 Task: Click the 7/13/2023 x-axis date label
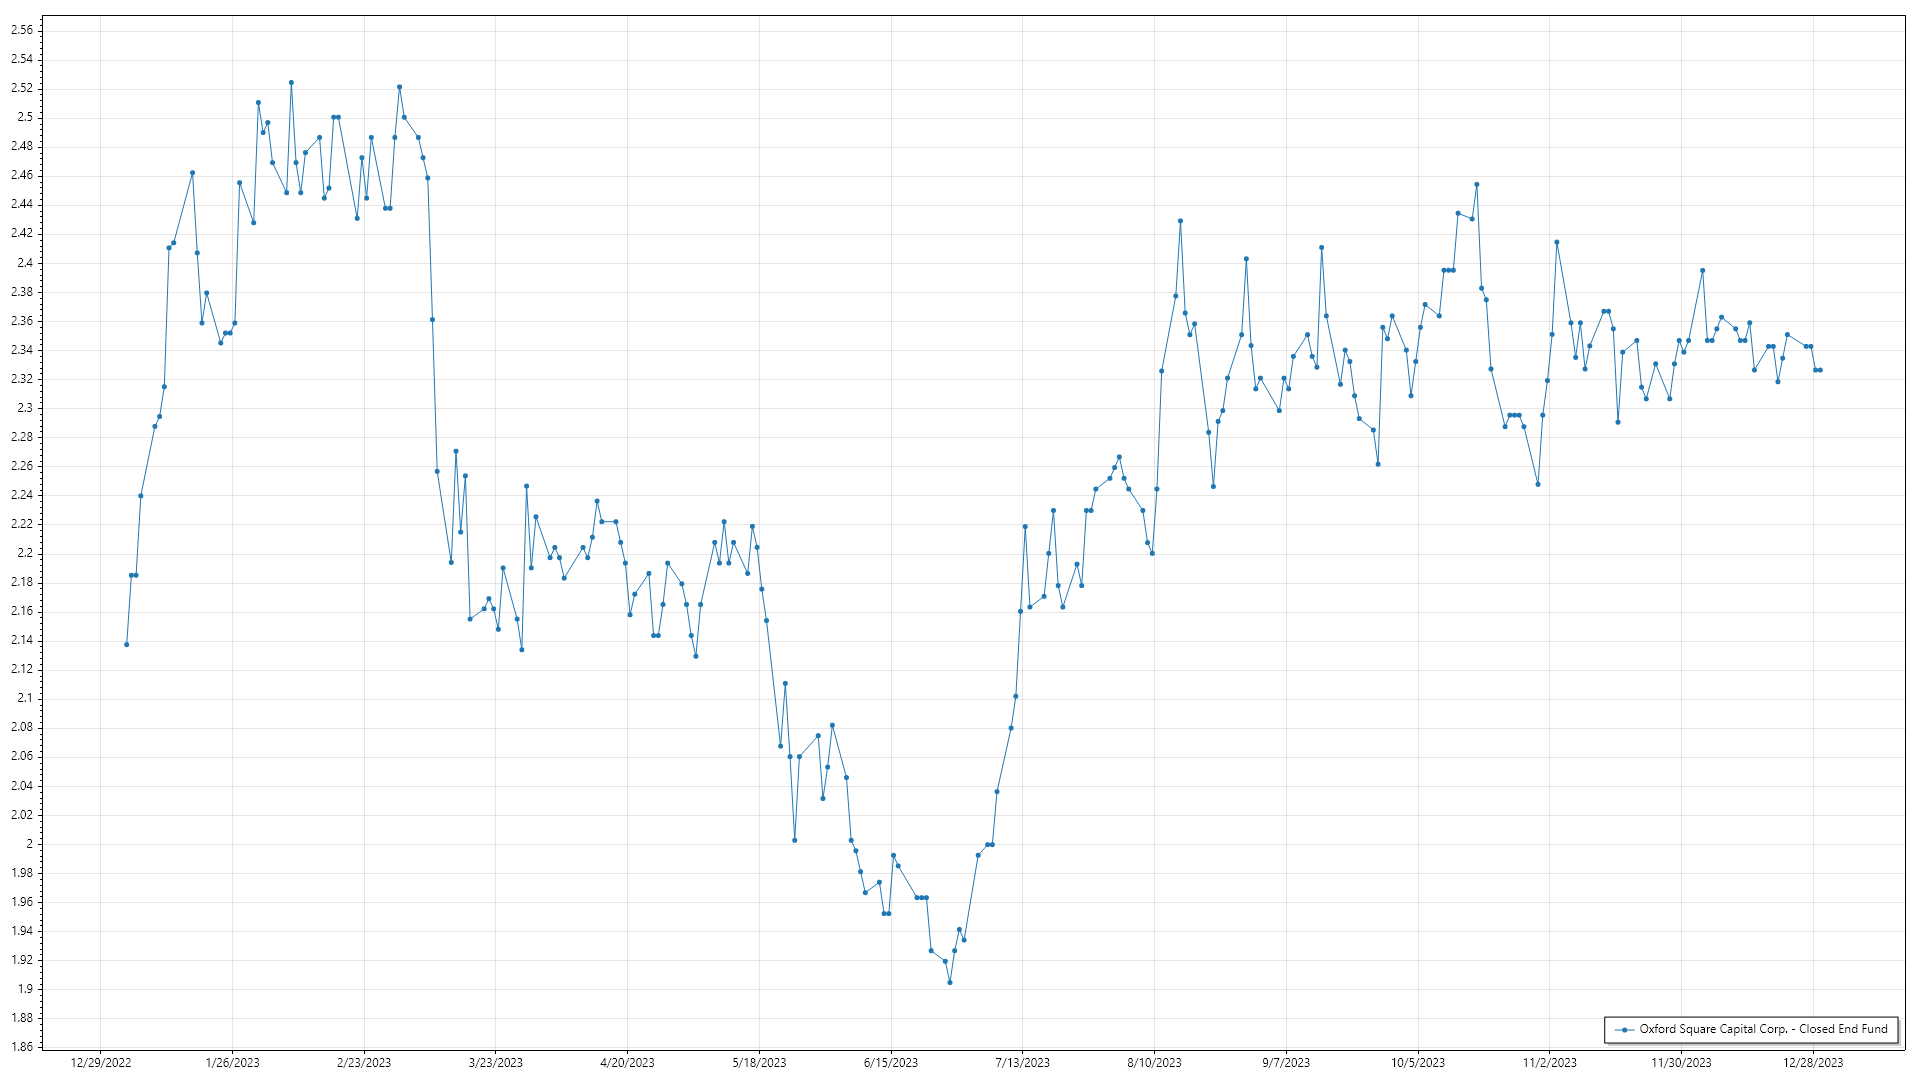(x=1022, y=1063)
